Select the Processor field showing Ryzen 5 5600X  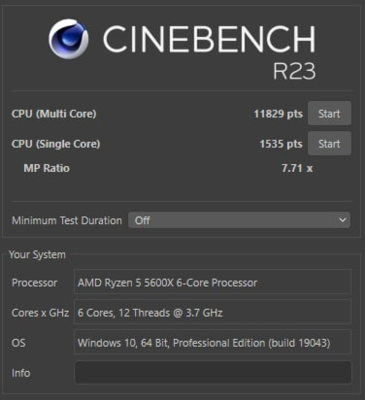[213, 282]
